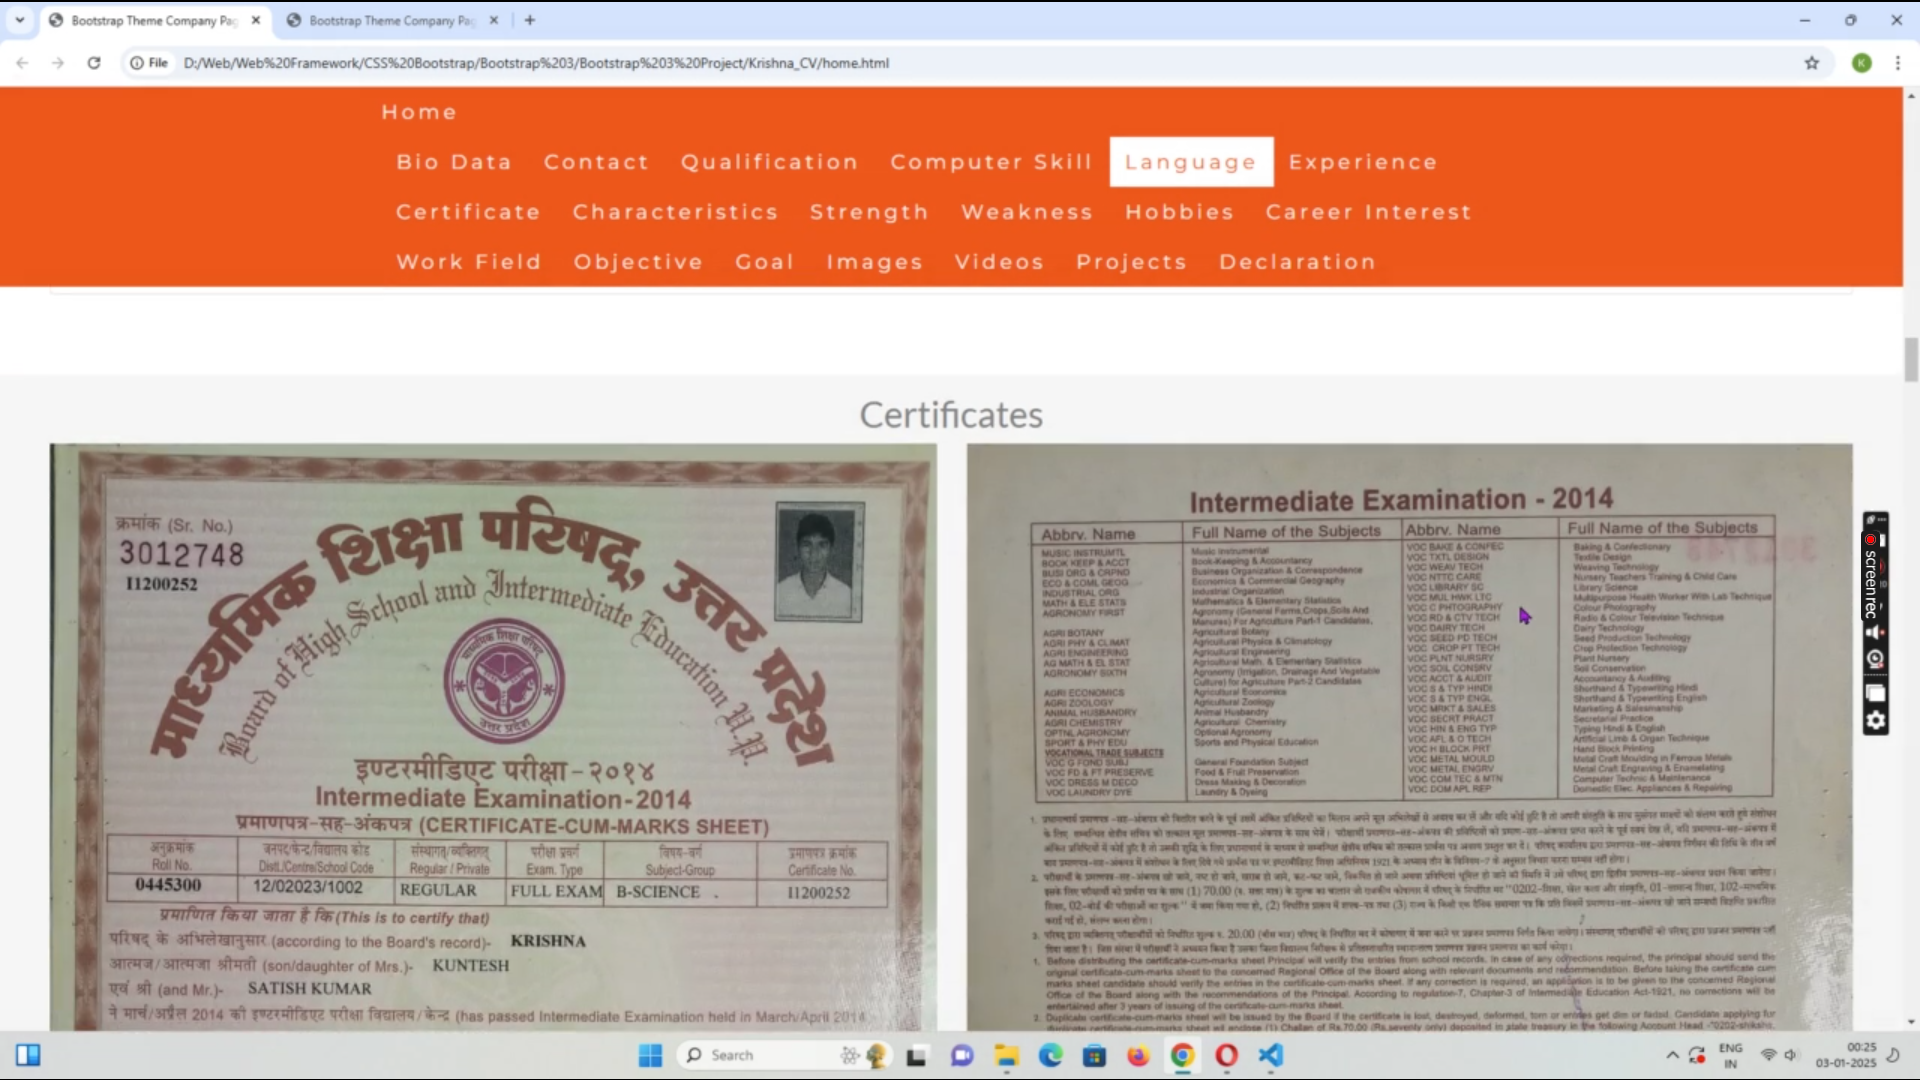Open Chrome three-dot menu
The width and height of the screenshot is (1920, 1080).
click(1898, 63)
